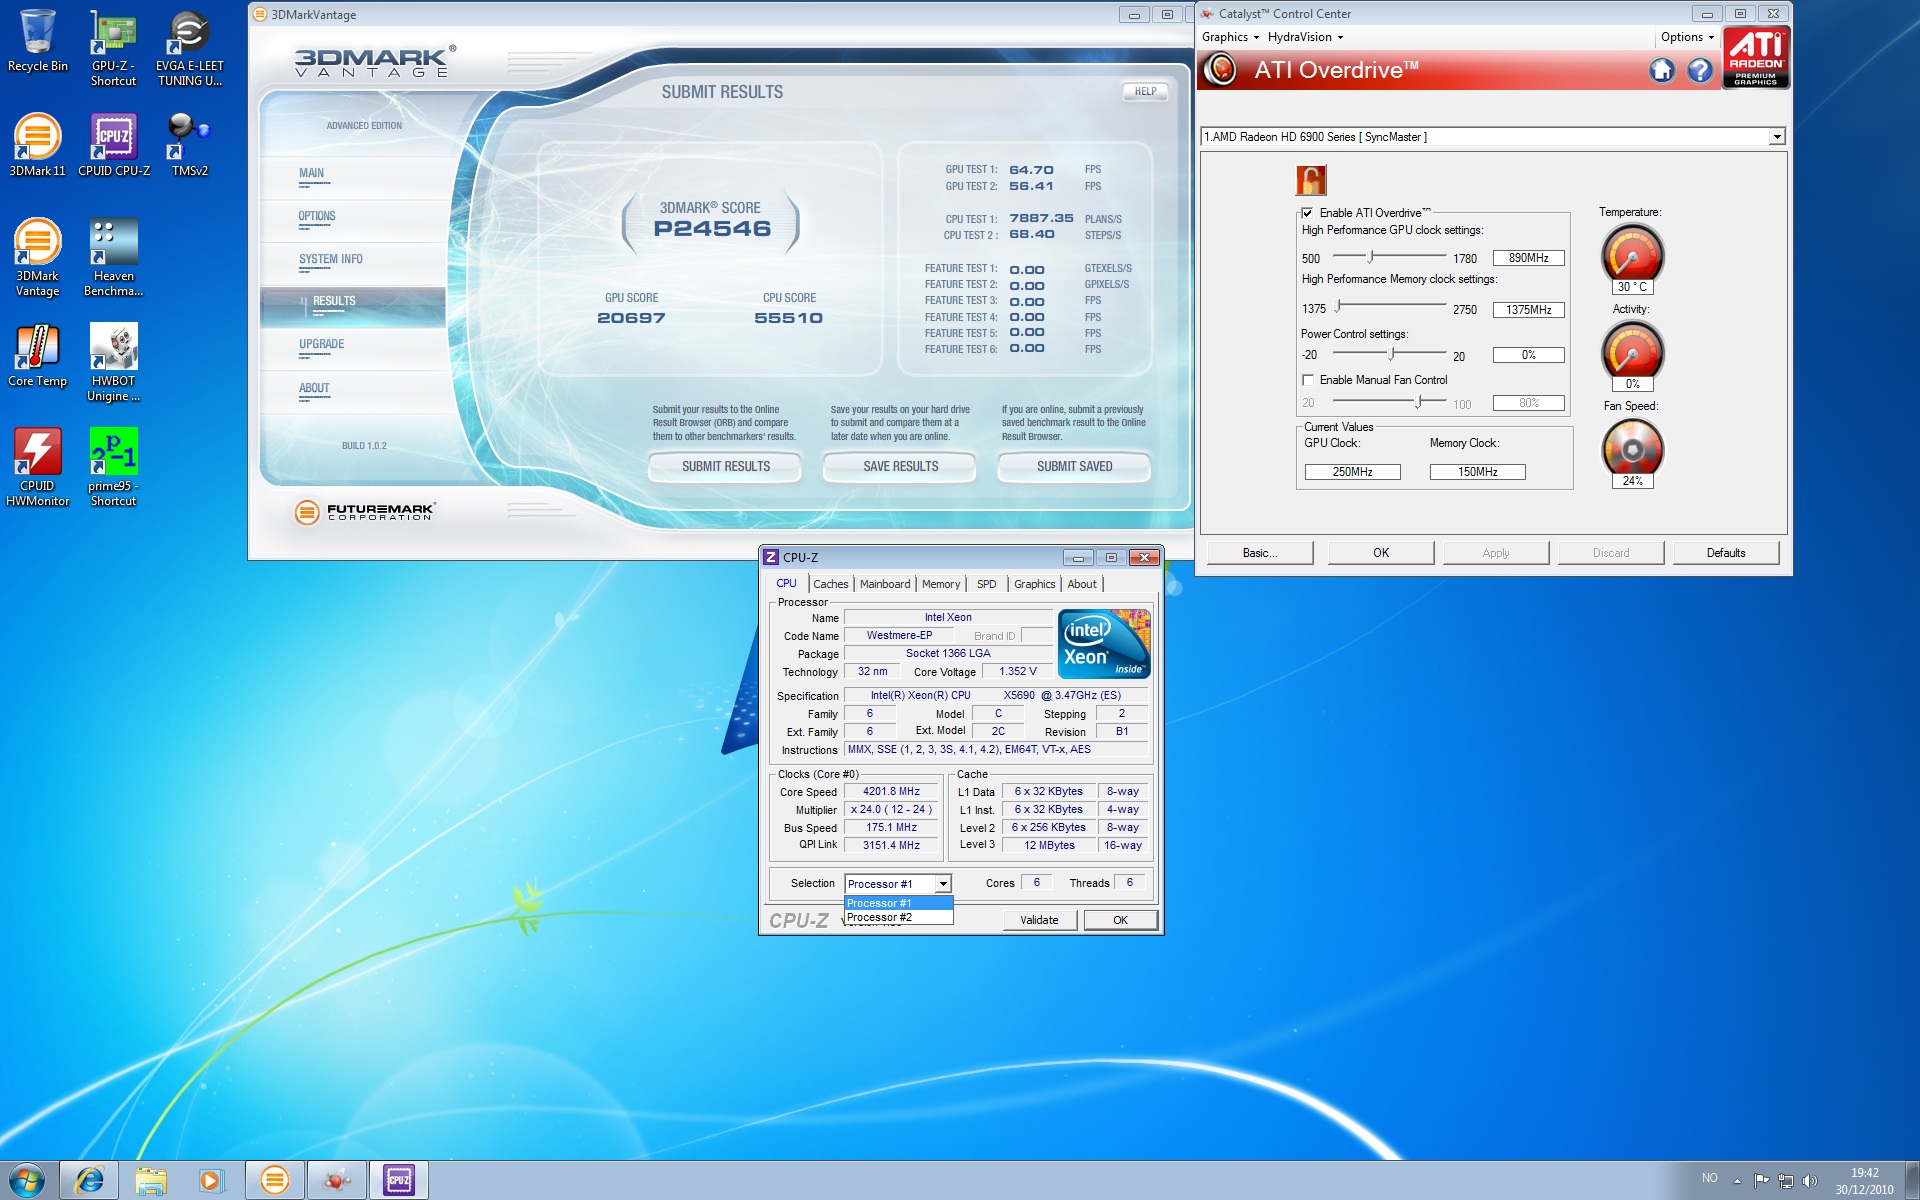Open the EVGA E-LEET Tuning Utility icon

click(189, 48)
